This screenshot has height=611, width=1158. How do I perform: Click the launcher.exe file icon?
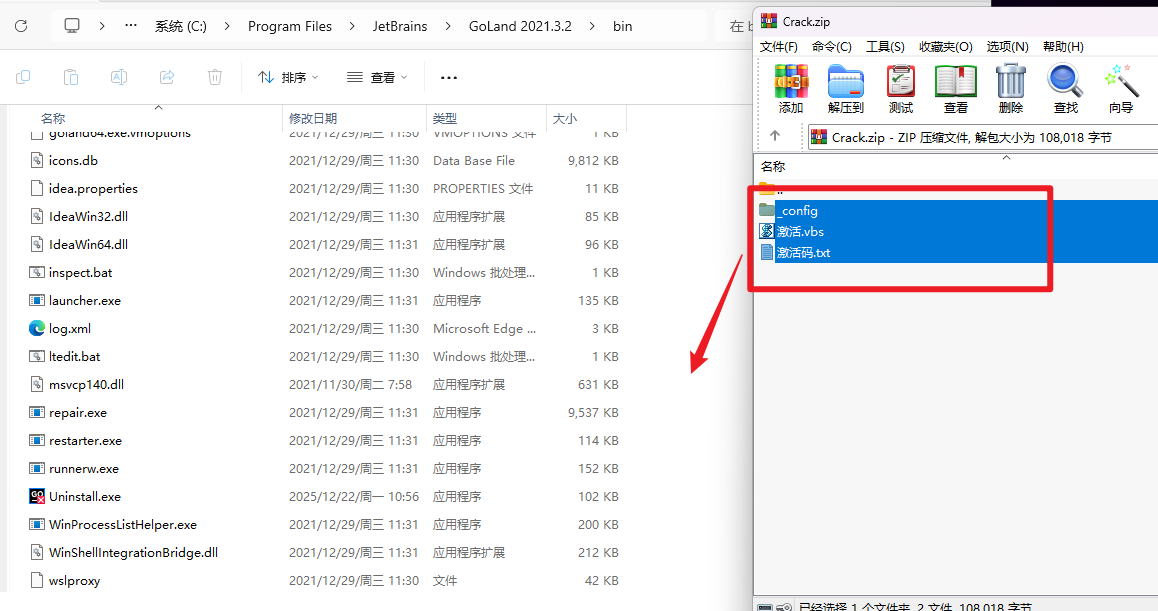point(37,300)
